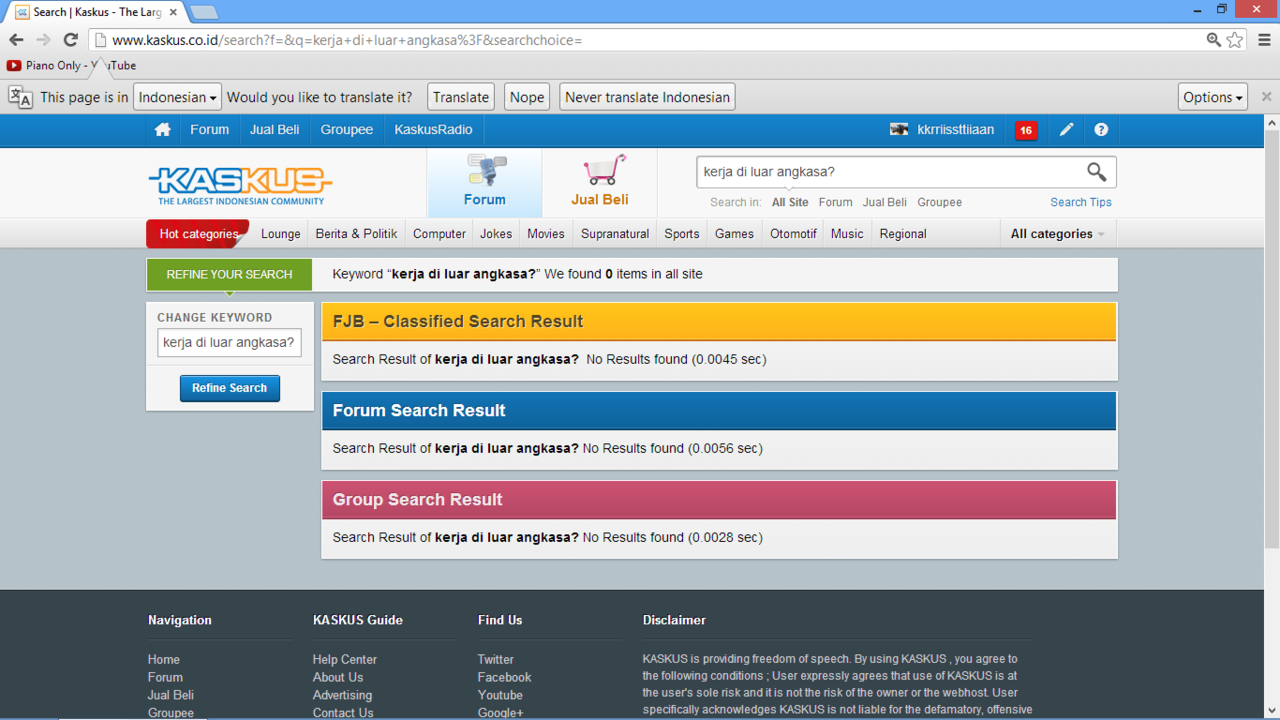
Task: Open the Computer category
Action: point(439,234)
